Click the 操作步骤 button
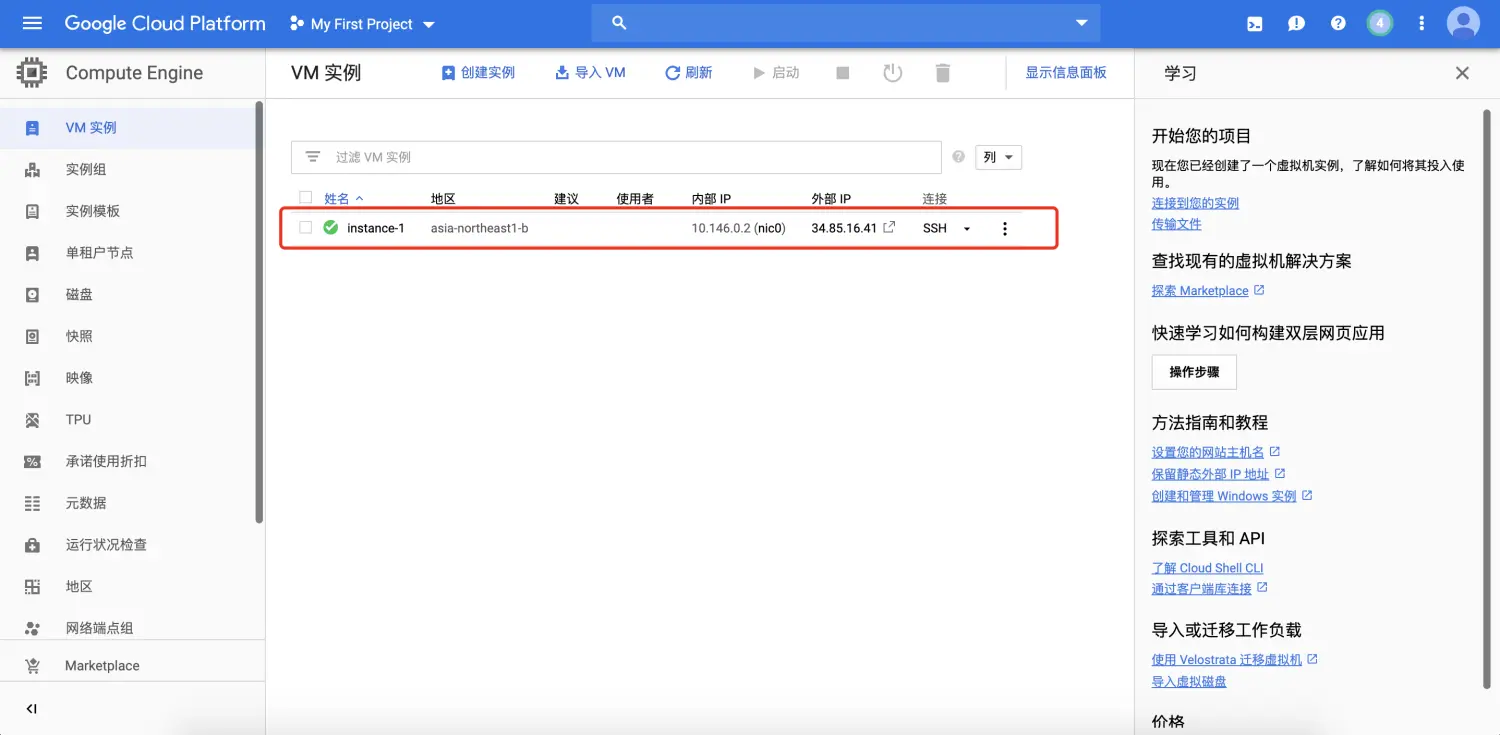This screenshot has height=735, width=1500. 1194,372
